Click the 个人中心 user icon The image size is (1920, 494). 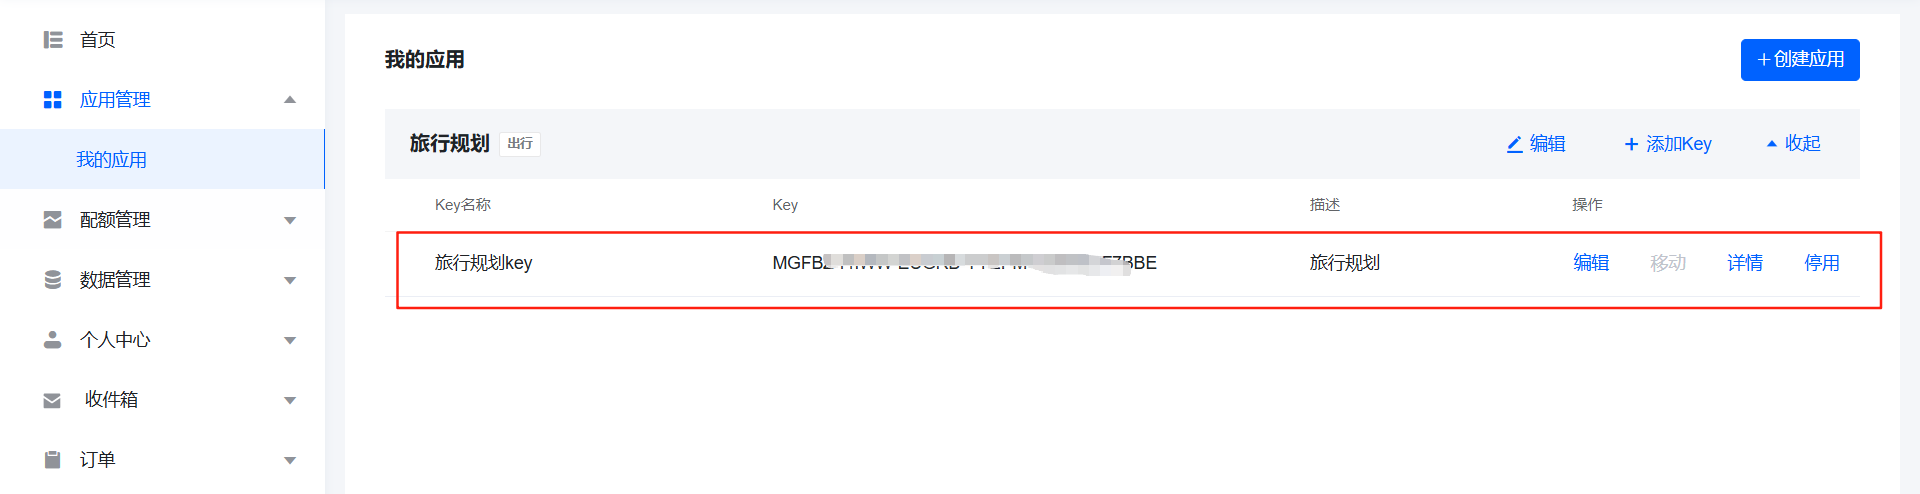pyautogui.click(x=53, y=340)
